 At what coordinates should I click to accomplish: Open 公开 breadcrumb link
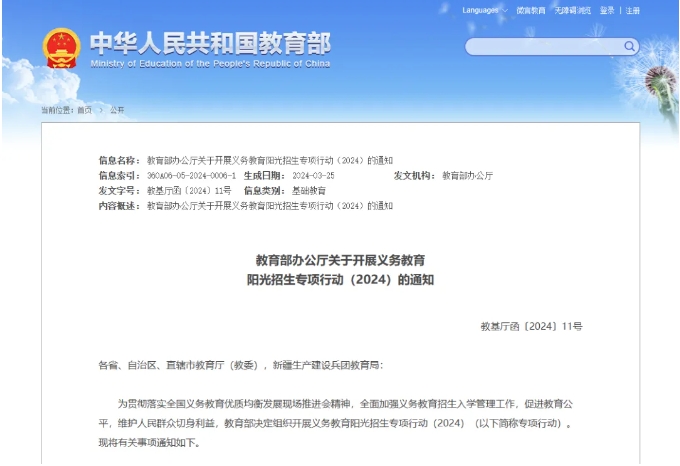[x=117, y=110]
